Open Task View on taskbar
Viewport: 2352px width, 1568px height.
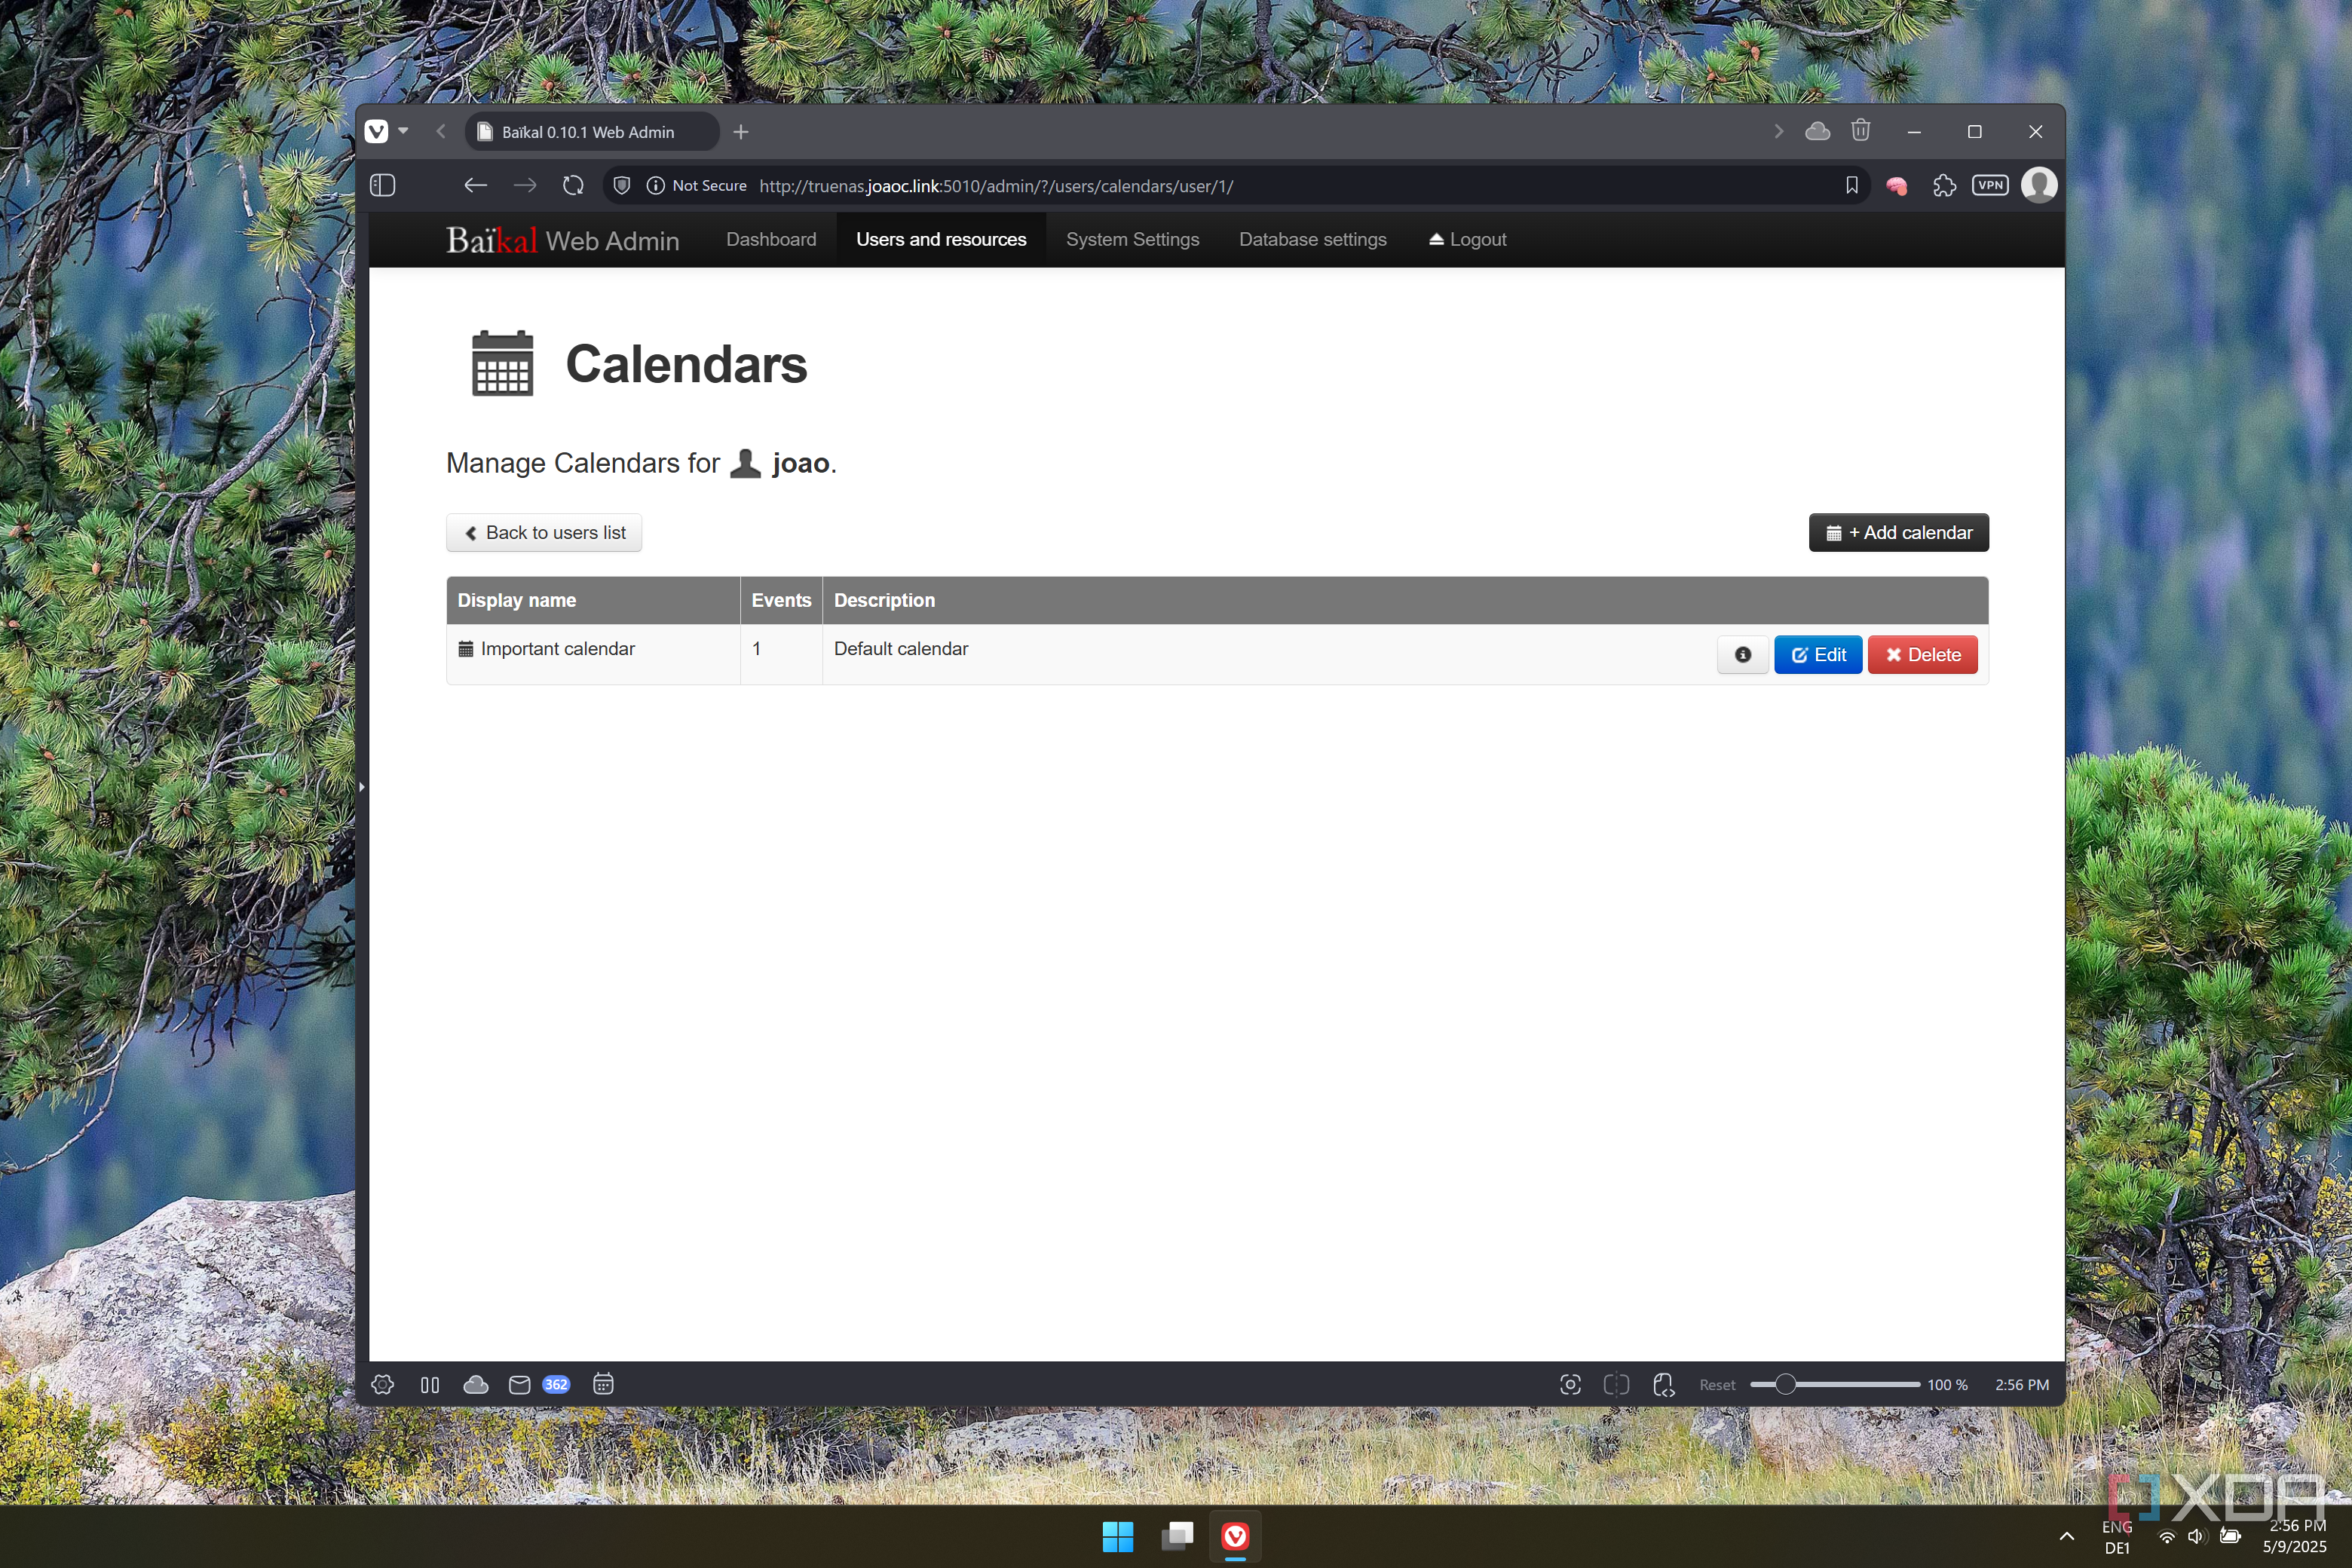pos(1177,1537)
